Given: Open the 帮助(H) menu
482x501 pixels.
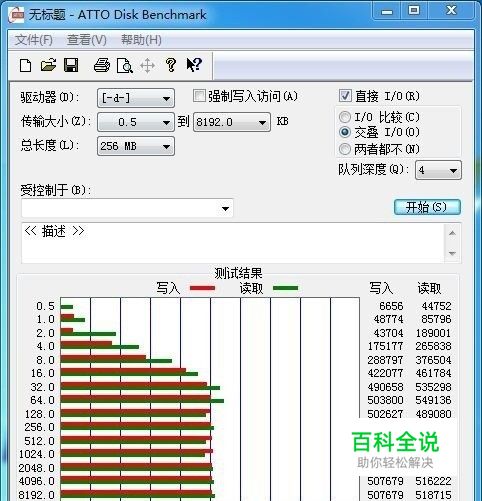Looking at the screenshot, I should (141, 40).
